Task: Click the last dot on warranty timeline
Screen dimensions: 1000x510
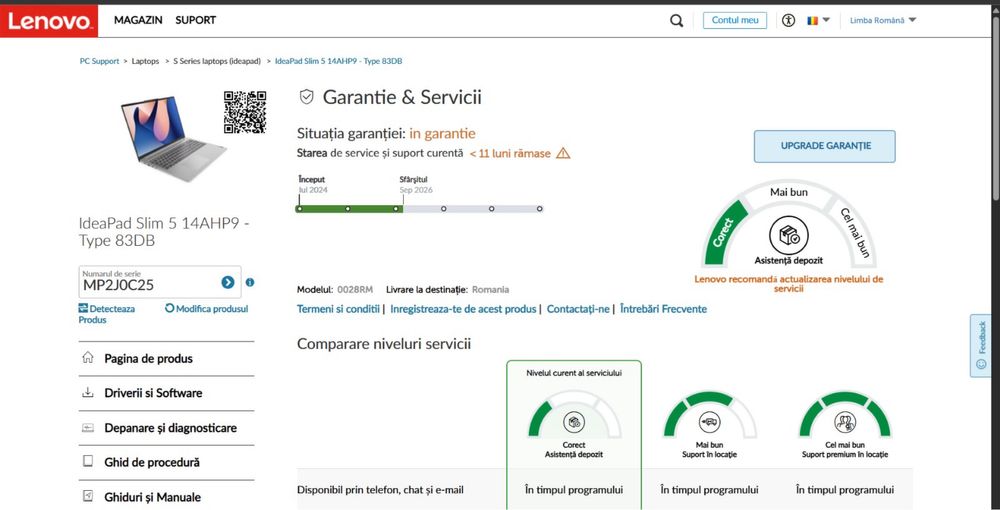Action: point(540,208)
